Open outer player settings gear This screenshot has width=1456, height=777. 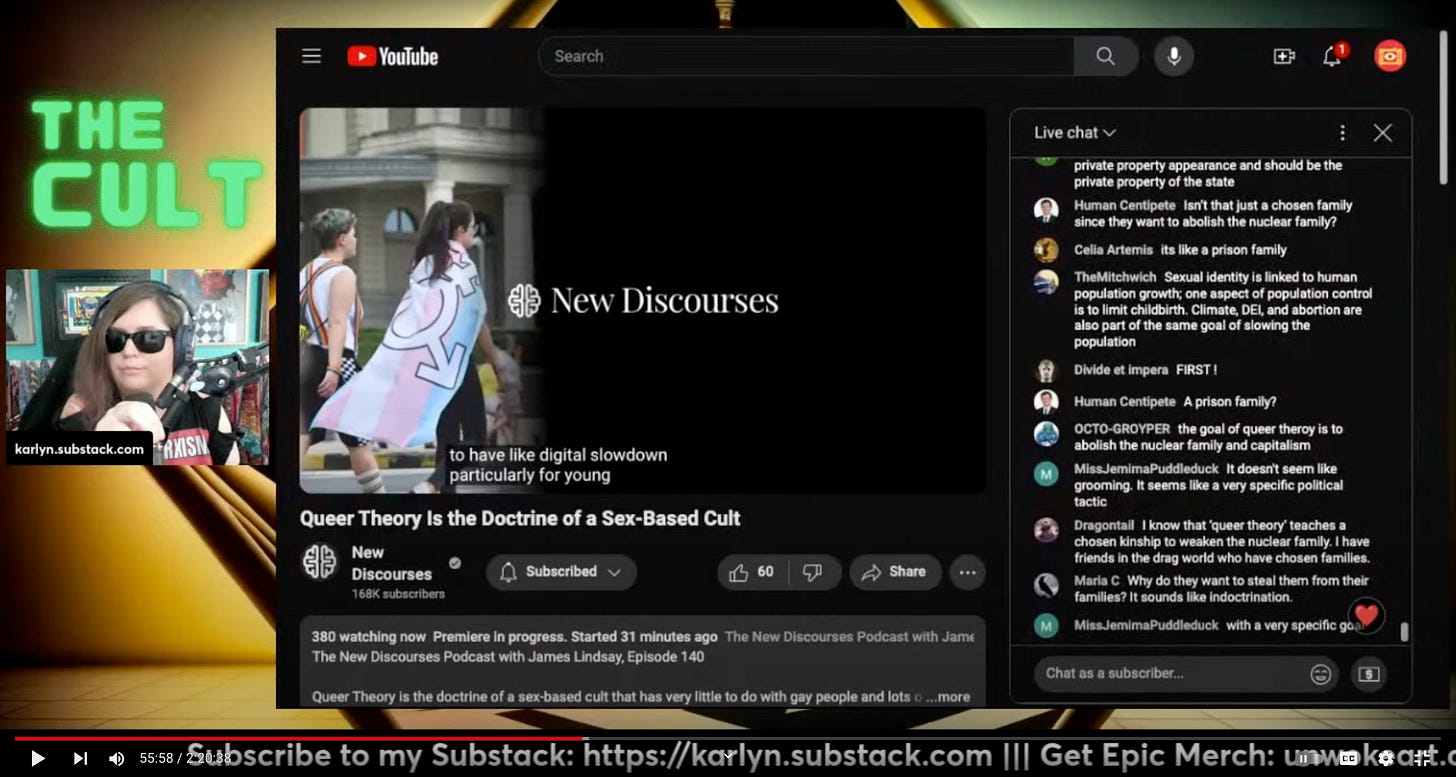pos(1386,759)
